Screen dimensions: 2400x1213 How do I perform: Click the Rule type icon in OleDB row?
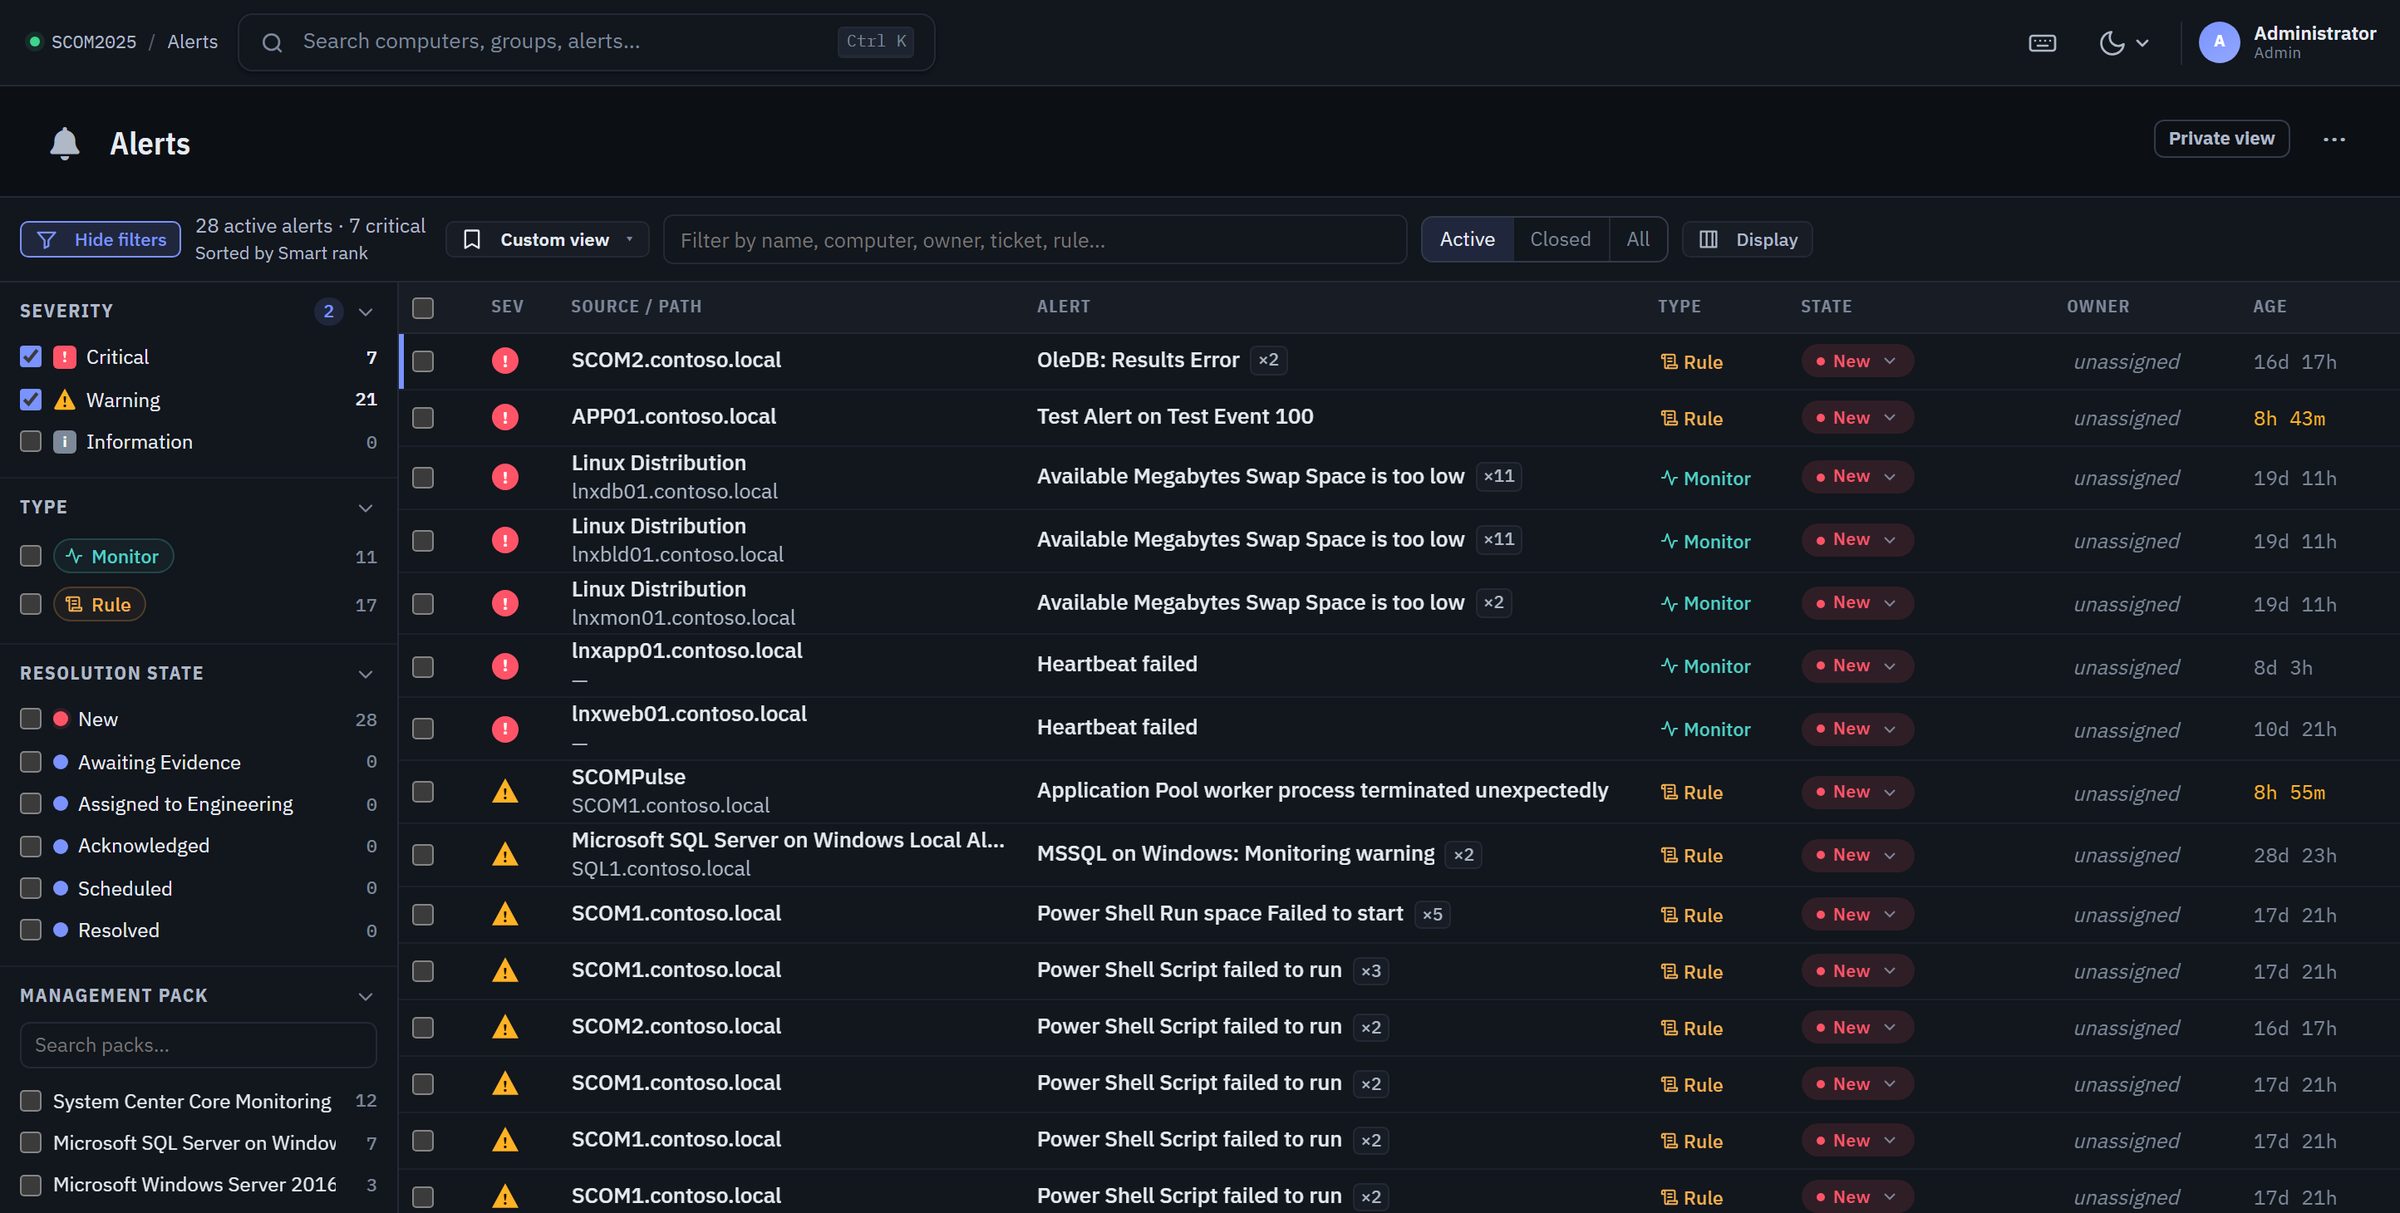[1668, 362]
